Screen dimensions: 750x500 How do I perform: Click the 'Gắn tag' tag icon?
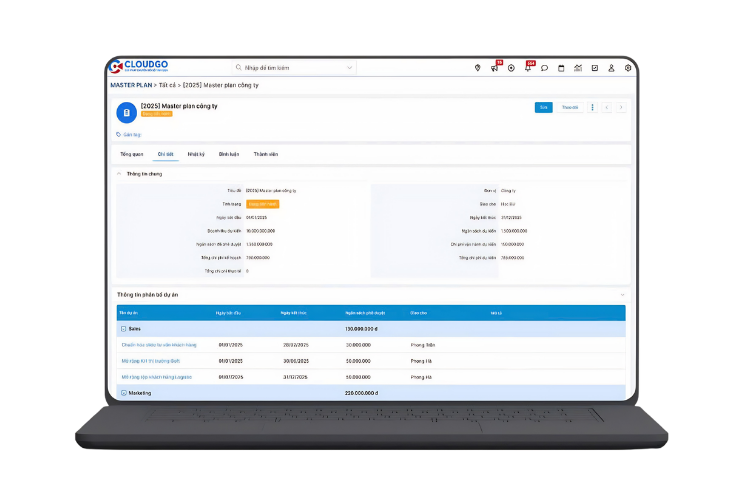click(119, 134)
